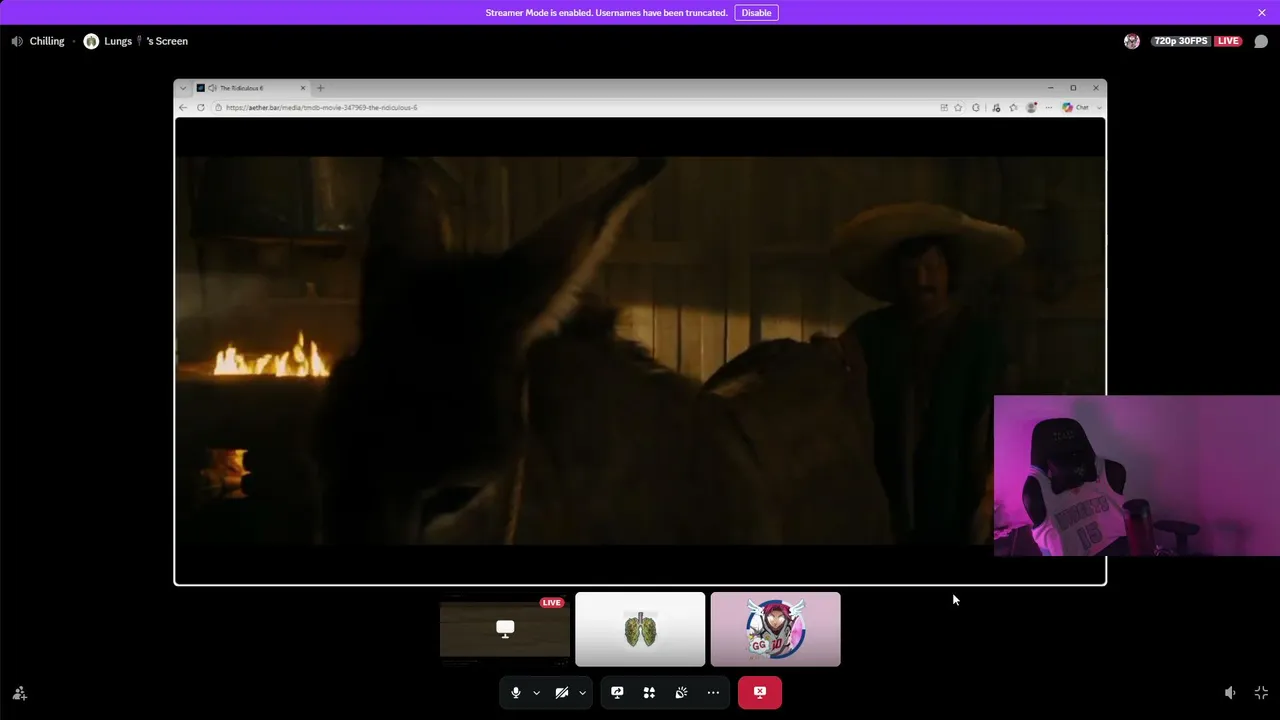This screenshot has height=720, width=1280.
Task: Share your screen
Action: [617, 692]
